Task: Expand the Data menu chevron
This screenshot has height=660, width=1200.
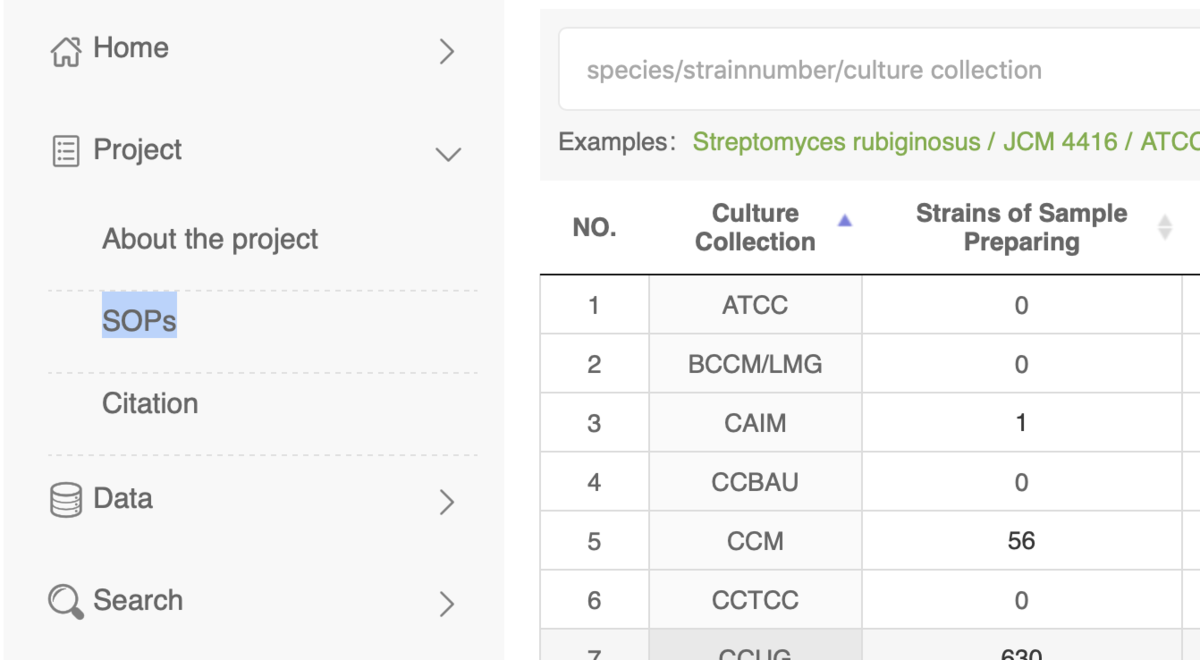Action: 447,502
